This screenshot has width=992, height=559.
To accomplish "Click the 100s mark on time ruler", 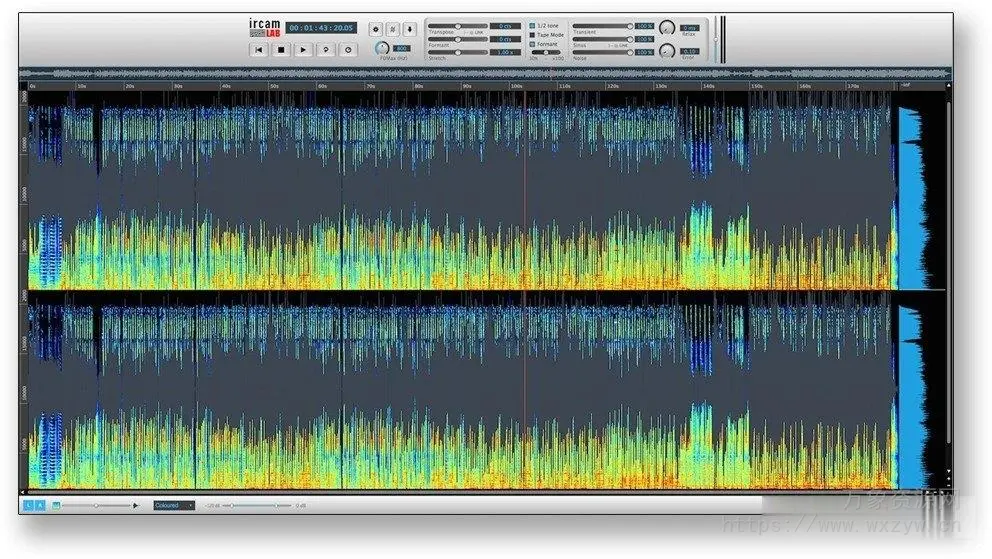I will point(516,86).
